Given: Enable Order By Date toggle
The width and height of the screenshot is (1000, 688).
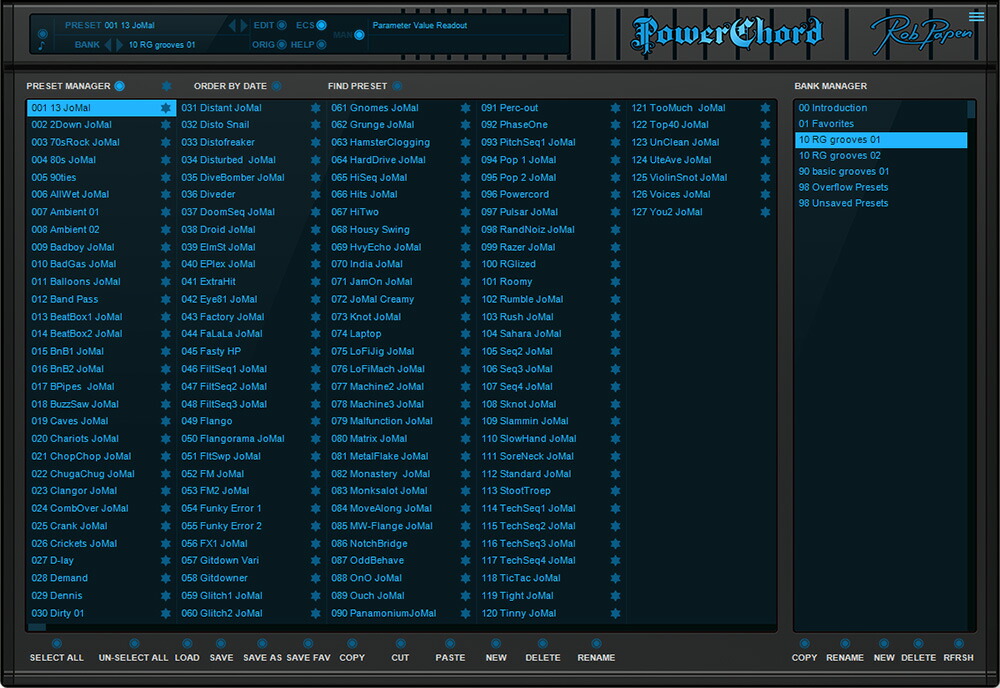Looking at the screenshot, I should (276, 86).
